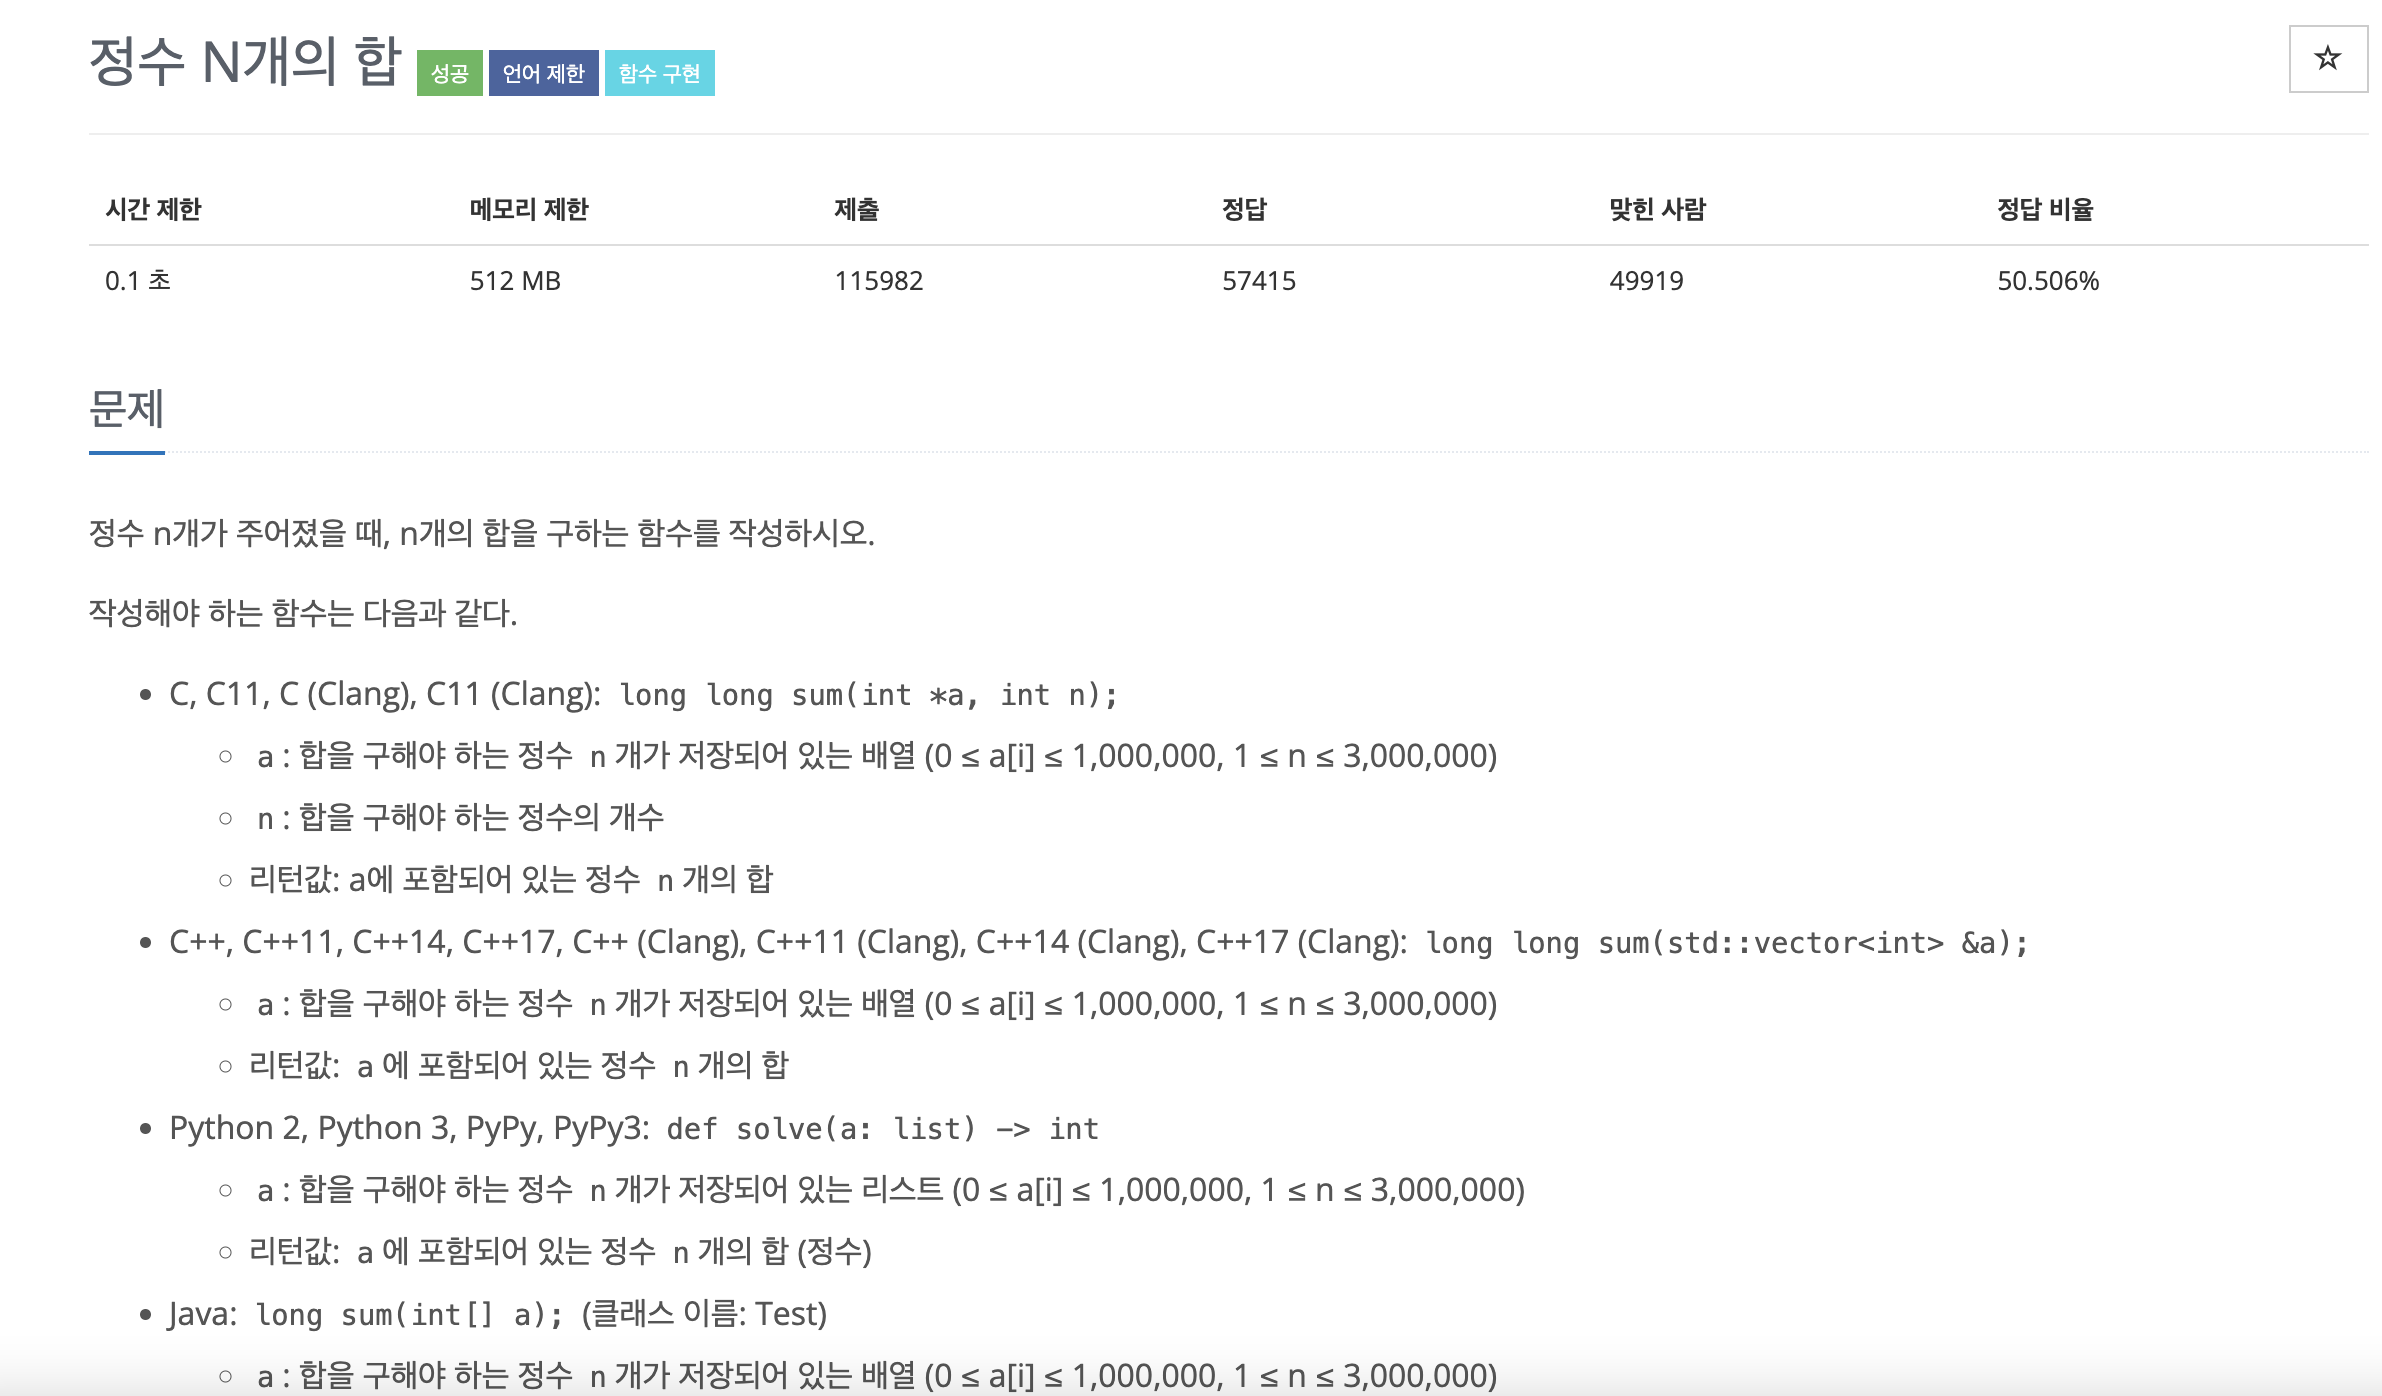Click the cyan 함수 구현 badge
This screenshot has height=1396, width=2382.
tap(659, 73)
